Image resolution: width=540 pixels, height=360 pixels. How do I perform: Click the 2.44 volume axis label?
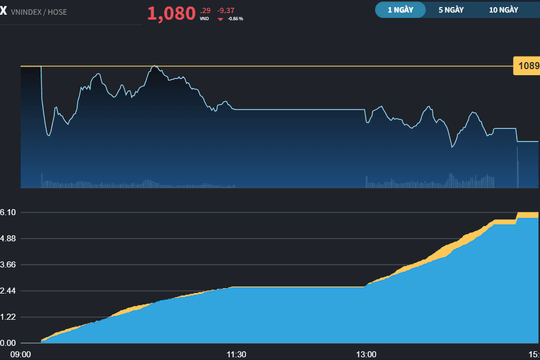(8, 291)
